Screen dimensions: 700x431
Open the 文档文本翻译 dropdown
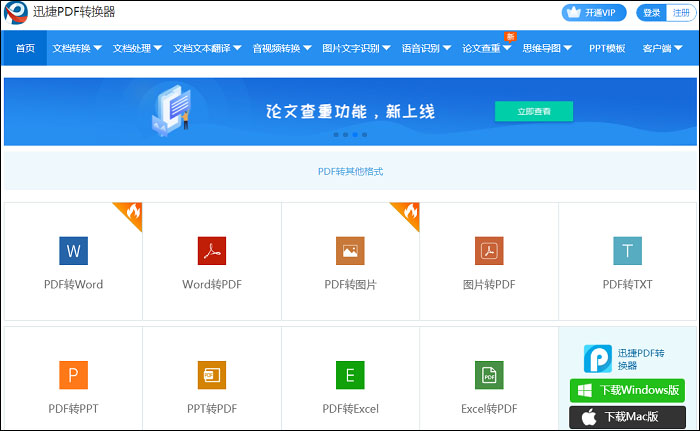pyautogui.click(x=207, y=48)
